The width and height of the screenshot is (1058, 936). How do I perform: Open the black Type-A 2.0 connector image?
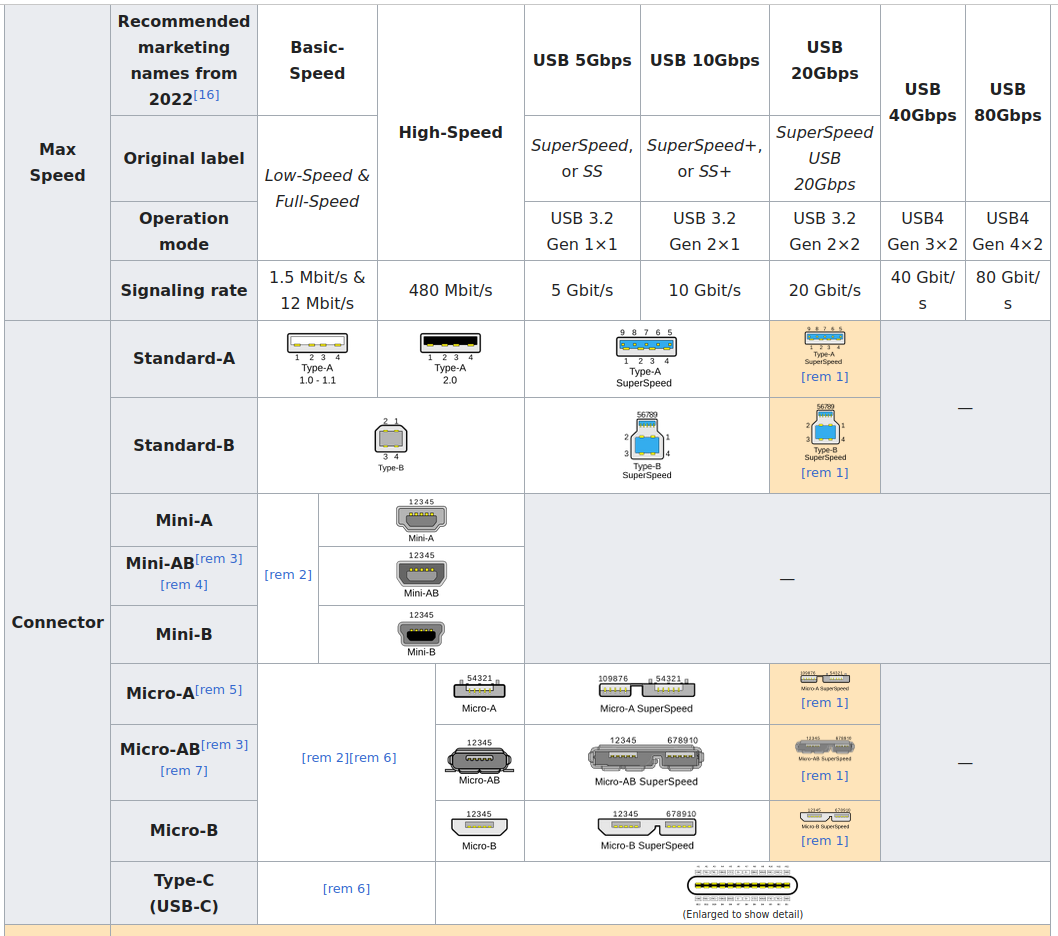[x=450, y=358]
